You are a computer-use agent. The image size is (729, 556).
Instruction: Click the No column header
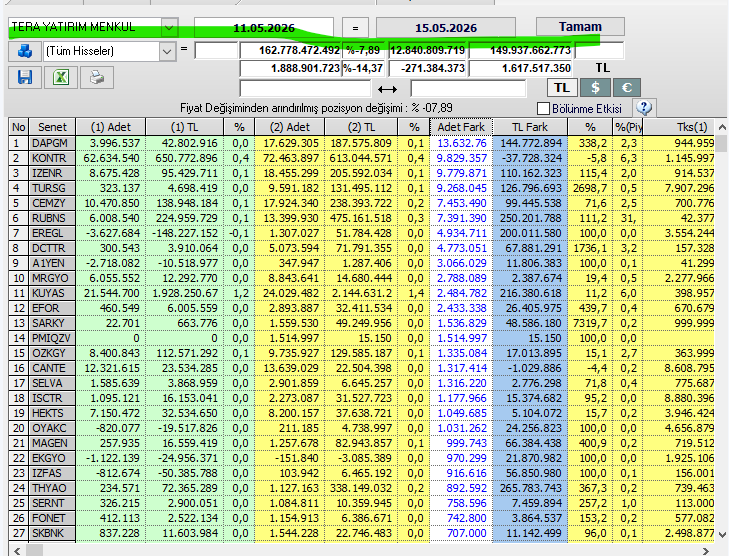19,127
